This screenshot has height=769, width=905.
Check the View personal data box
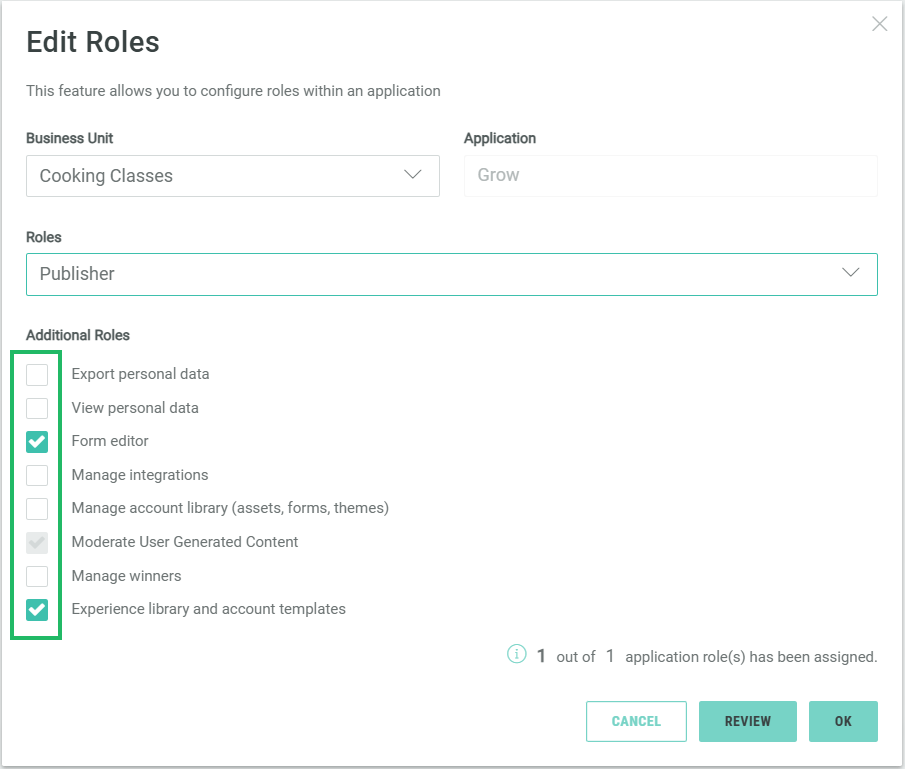click(x=37, y=408)
